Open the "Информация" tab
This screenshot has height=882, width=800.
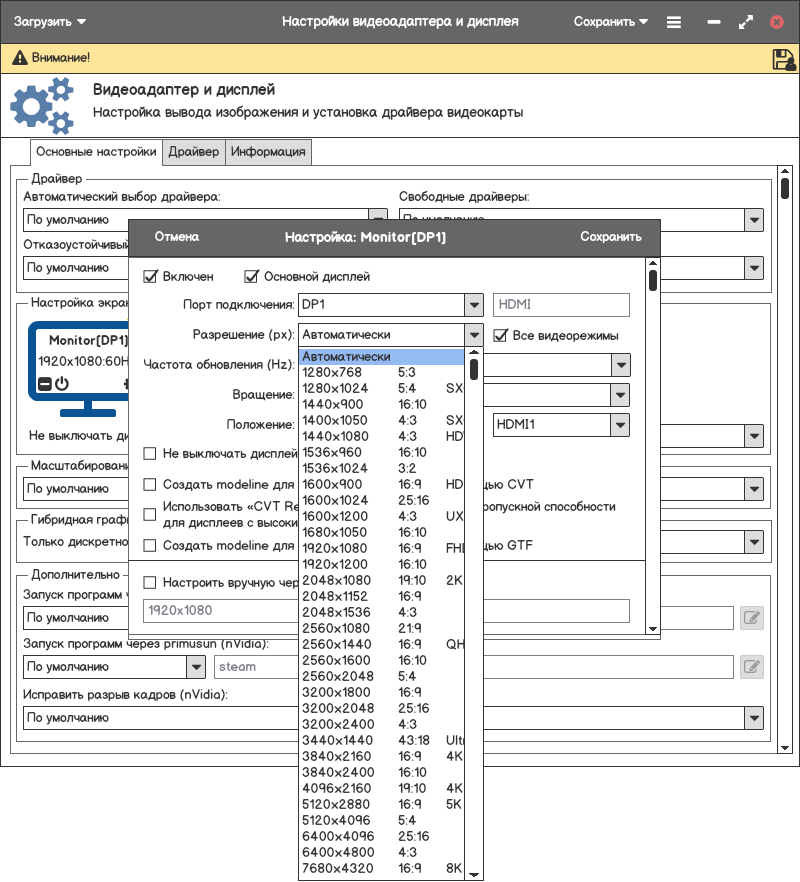coord(267,152)
